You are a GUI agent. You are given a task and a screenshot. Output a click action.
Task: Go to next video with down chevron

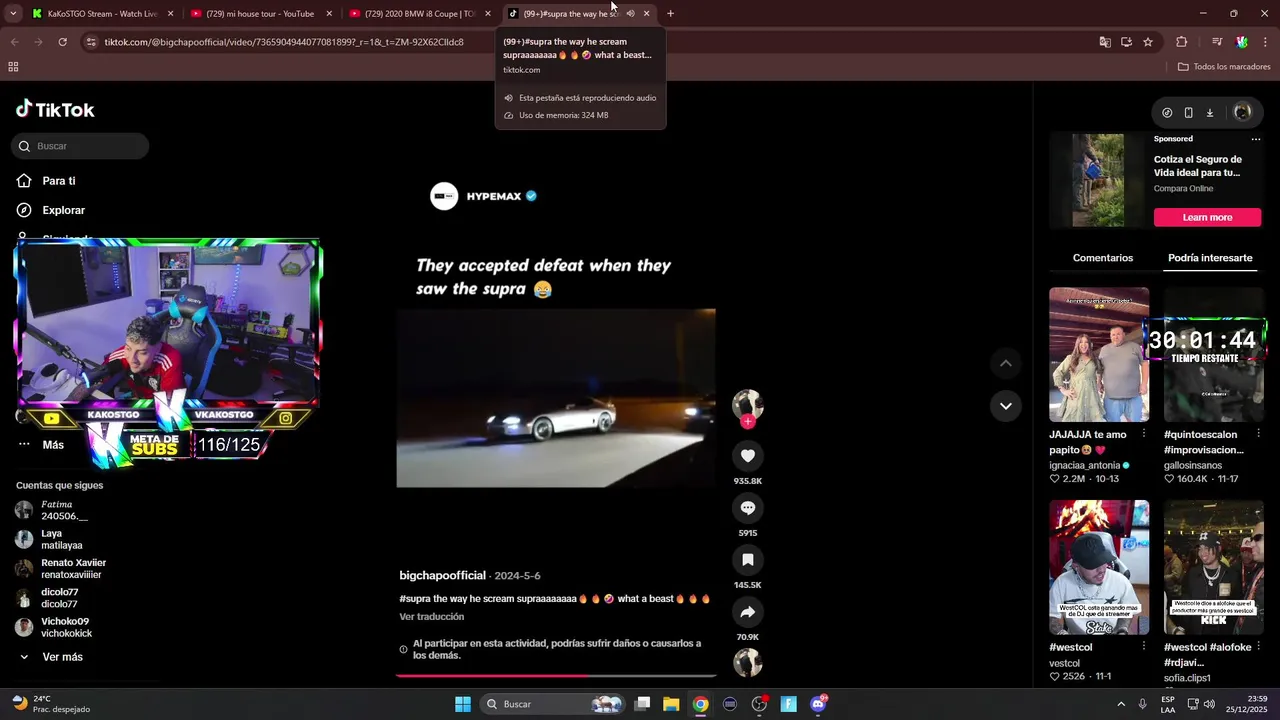(x=1005, y=406)
